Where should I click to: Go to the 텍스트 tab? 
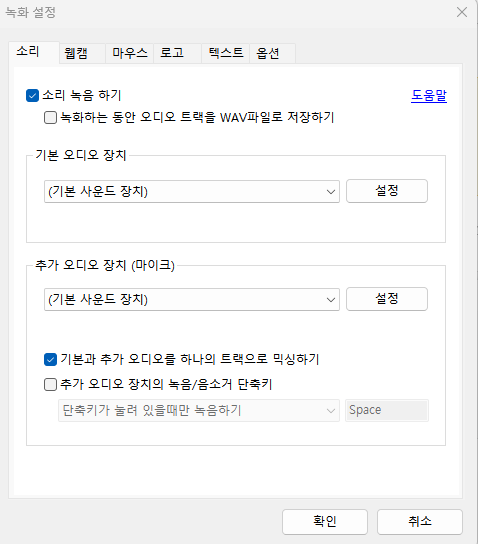(x=225, y=54)
